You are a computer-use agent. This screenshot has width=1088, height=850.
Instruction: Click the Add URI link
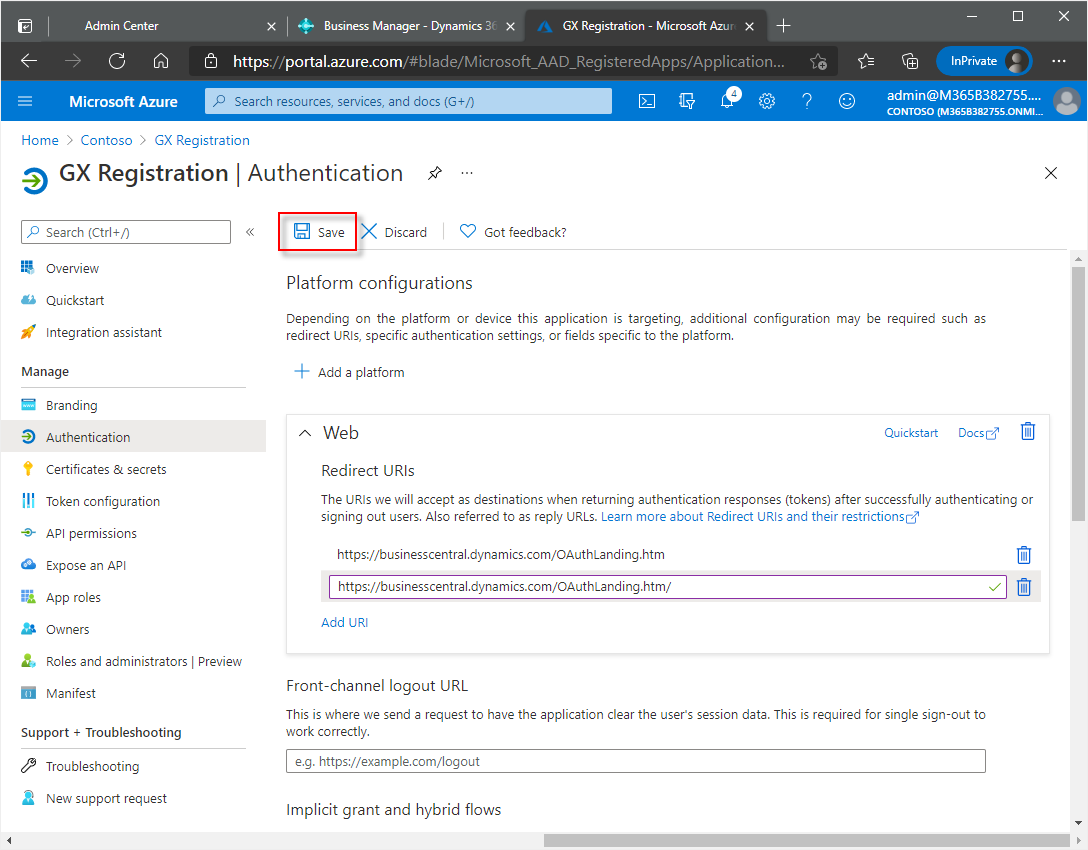(344, 622)
